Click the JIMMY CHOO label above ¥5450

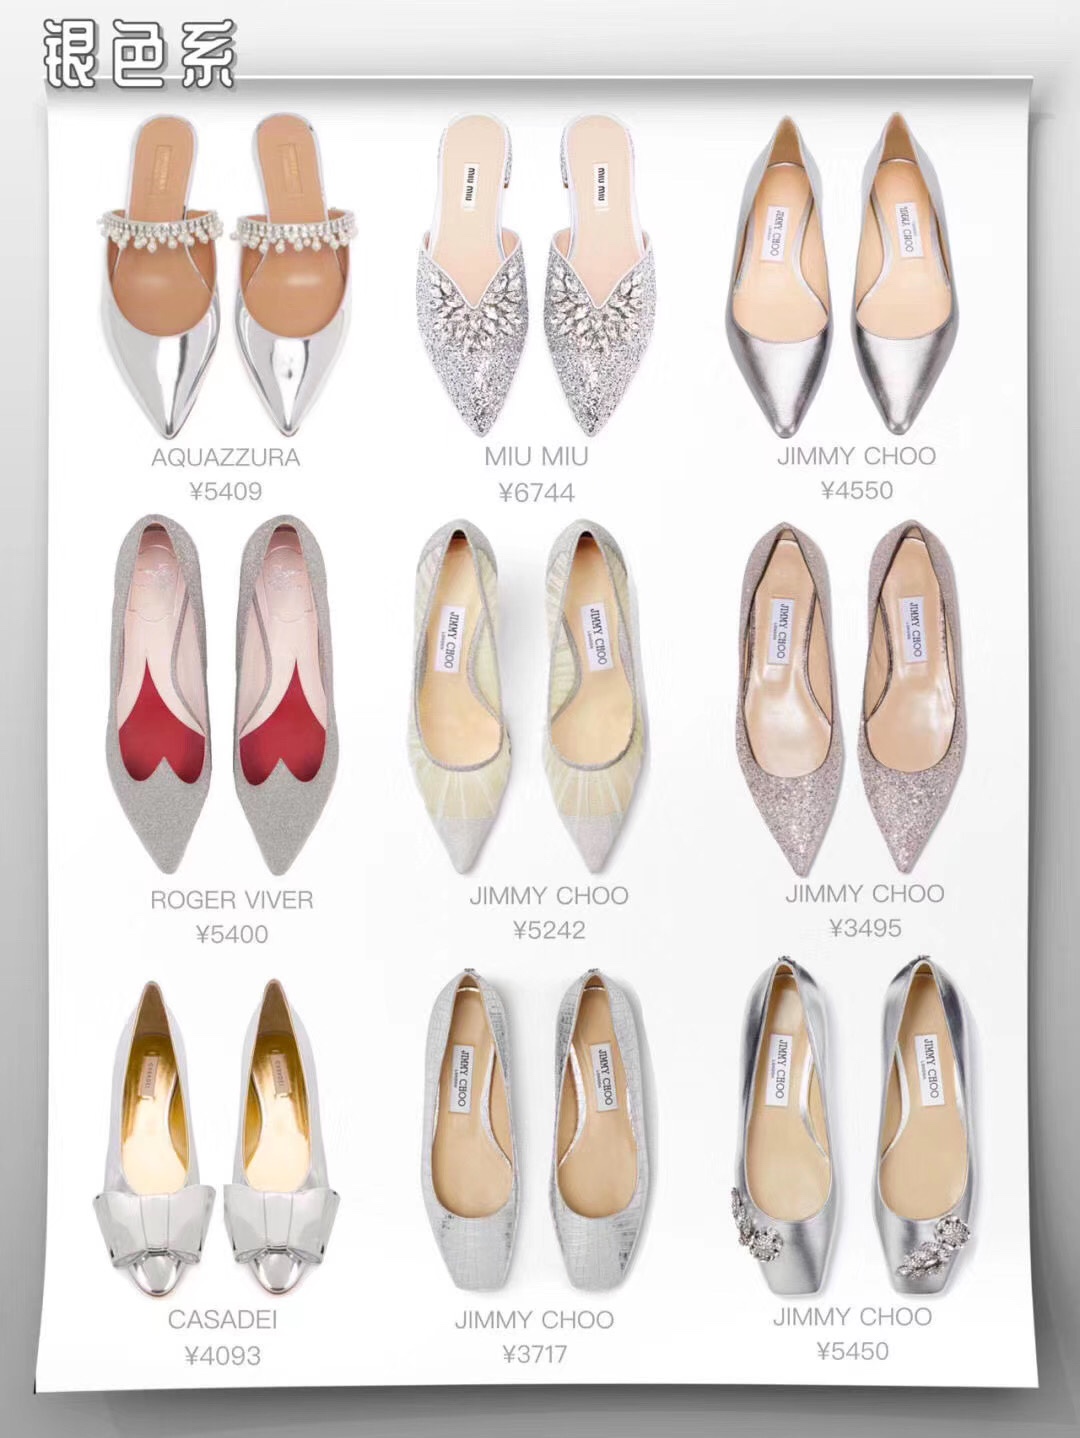click(x=853, y=1317)
